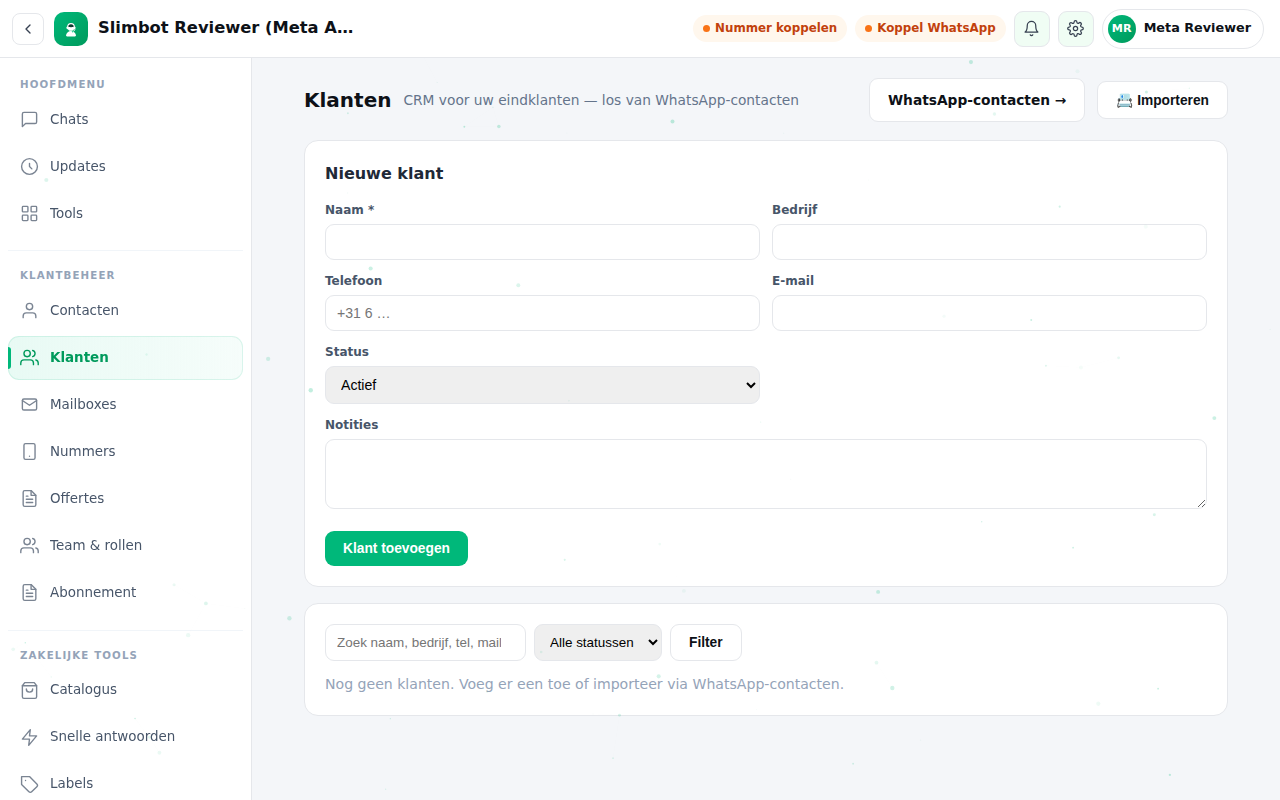Viewport: 1280px width, 800px height.
Task: Go to Team & rollen
Action: pyautogui.click(x=125, y=545)
